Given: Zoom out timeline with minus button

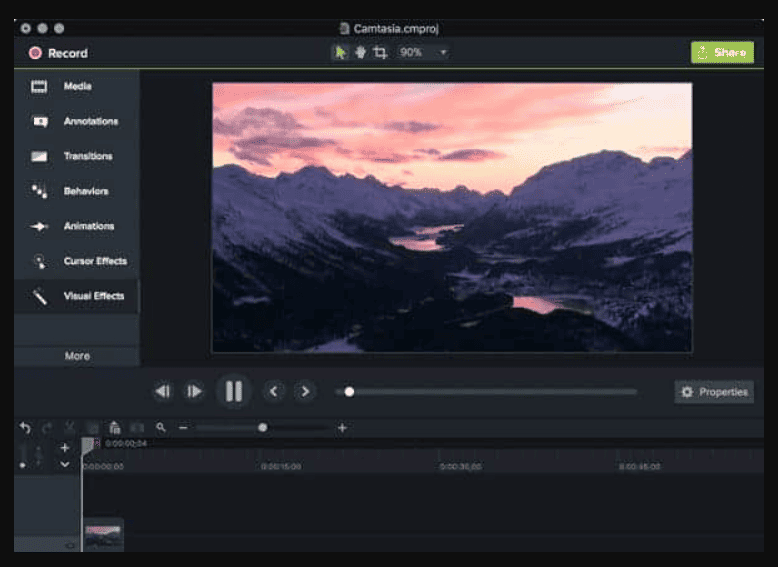Looking at the screenshot, I should coord(183,428).
